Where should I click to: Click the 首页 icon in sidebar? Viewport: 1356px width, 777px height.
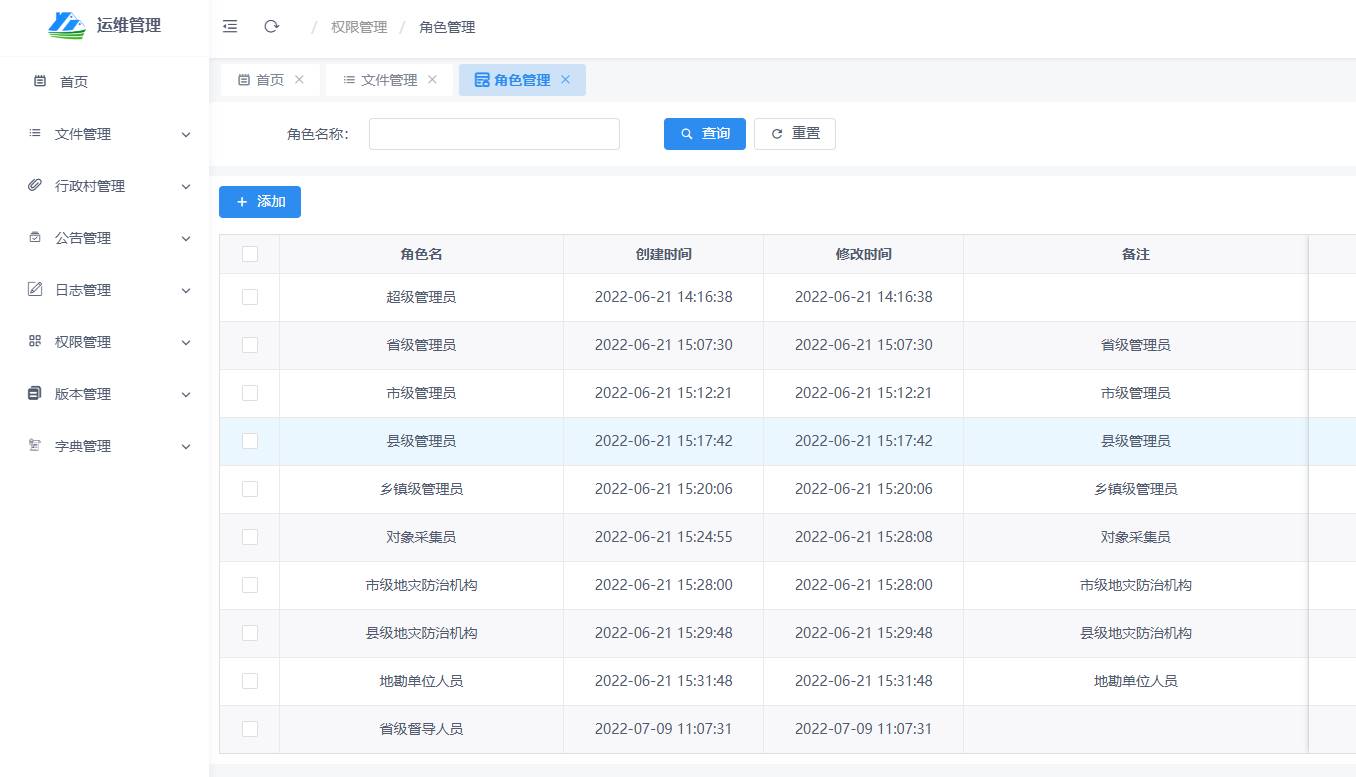[40, 81]
